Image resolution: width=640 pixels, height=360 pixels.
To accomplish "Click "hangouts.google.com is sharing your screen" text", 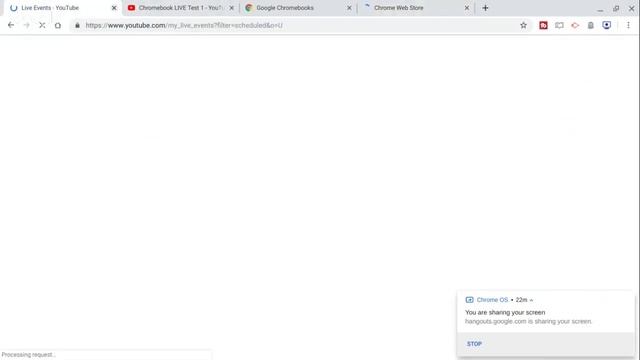I will click(528, 321).
